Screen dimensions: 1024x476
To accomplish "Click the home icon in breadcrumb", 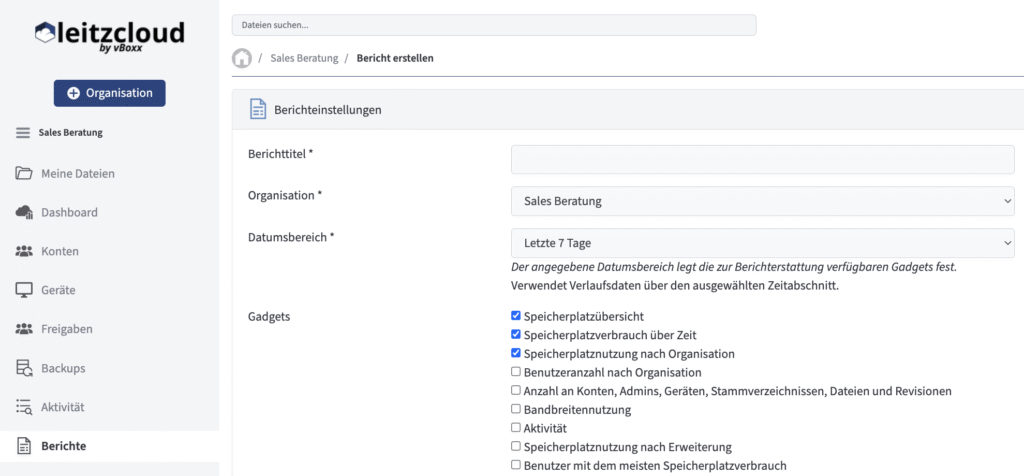I will click(x=242, y=58).
